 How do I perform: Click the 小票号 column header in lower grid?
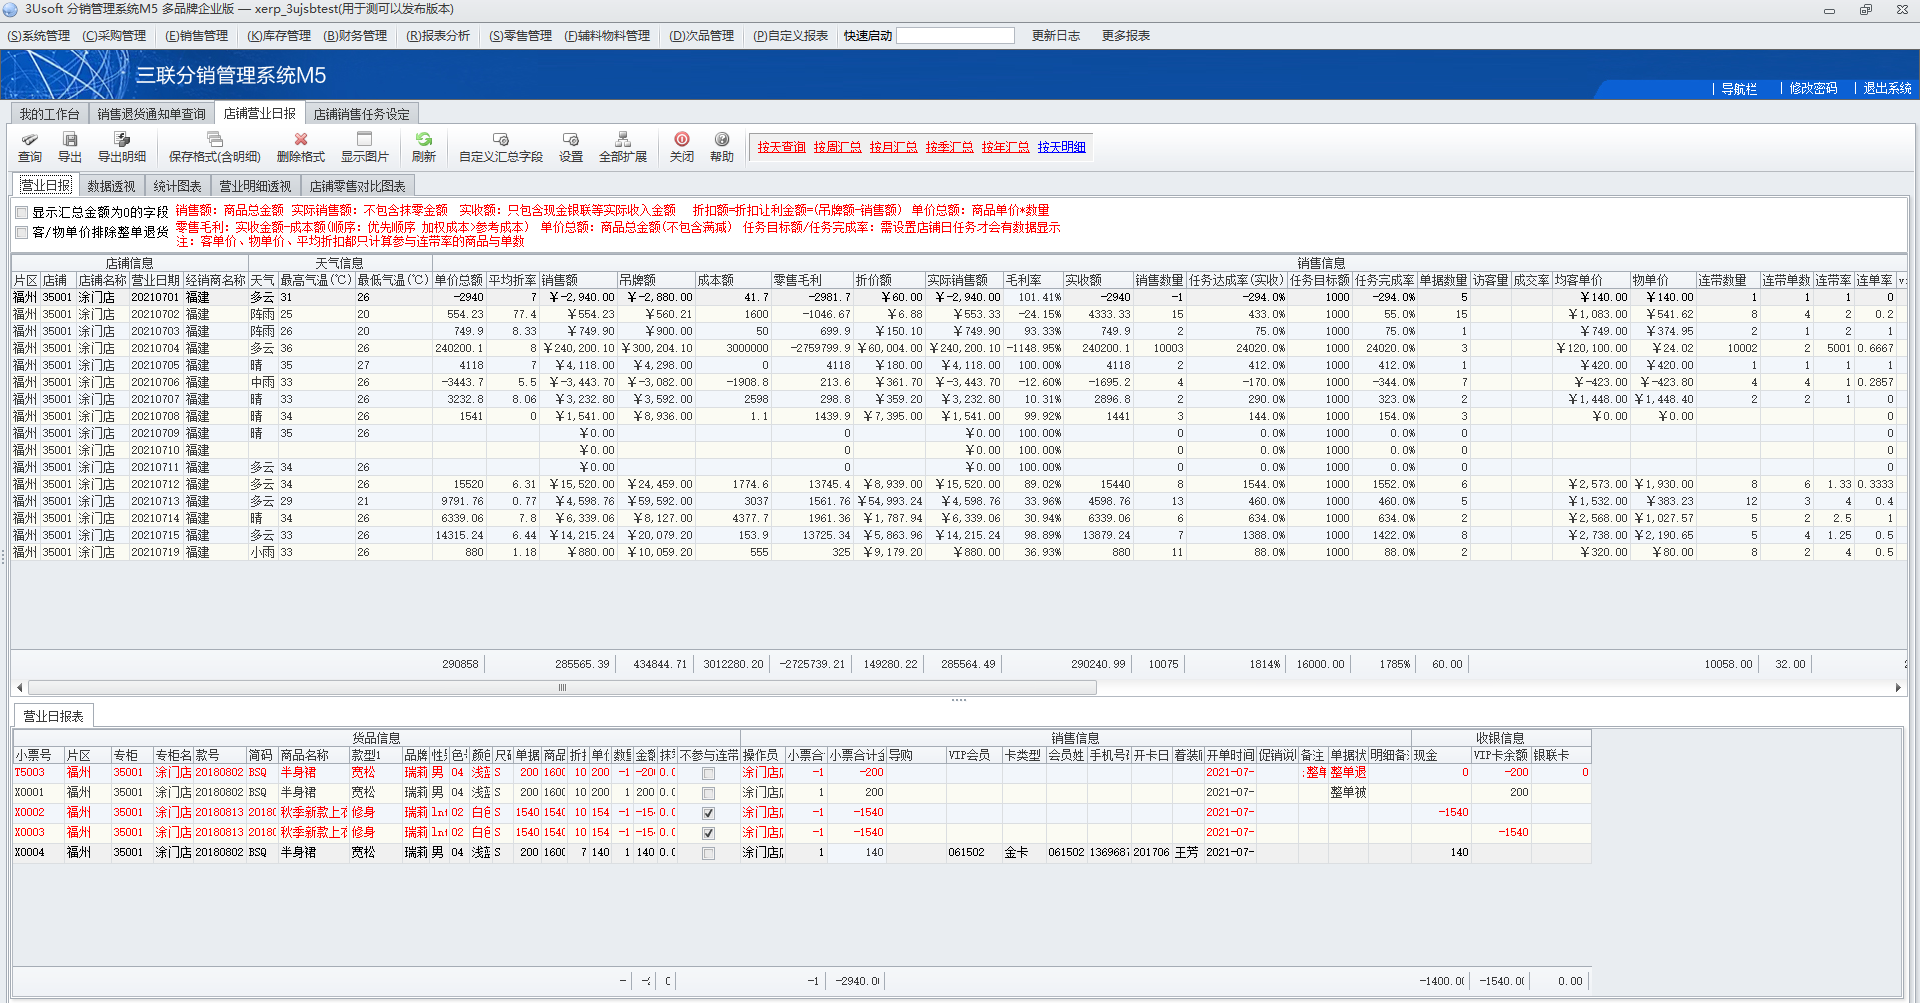point(38,756)
